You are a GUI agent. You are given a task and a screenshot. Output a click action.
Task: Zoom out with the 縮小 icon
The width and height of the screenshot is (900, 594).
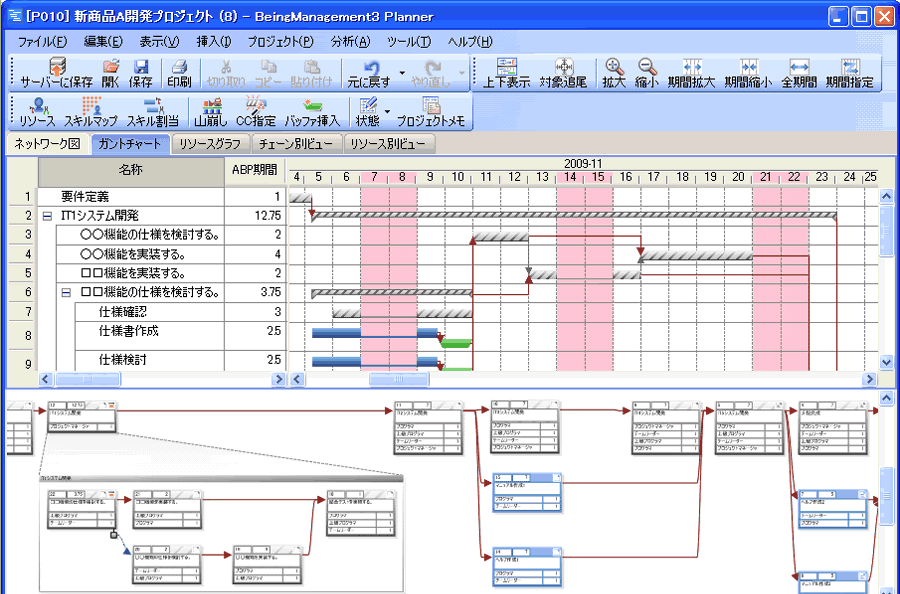coord(646,73)
